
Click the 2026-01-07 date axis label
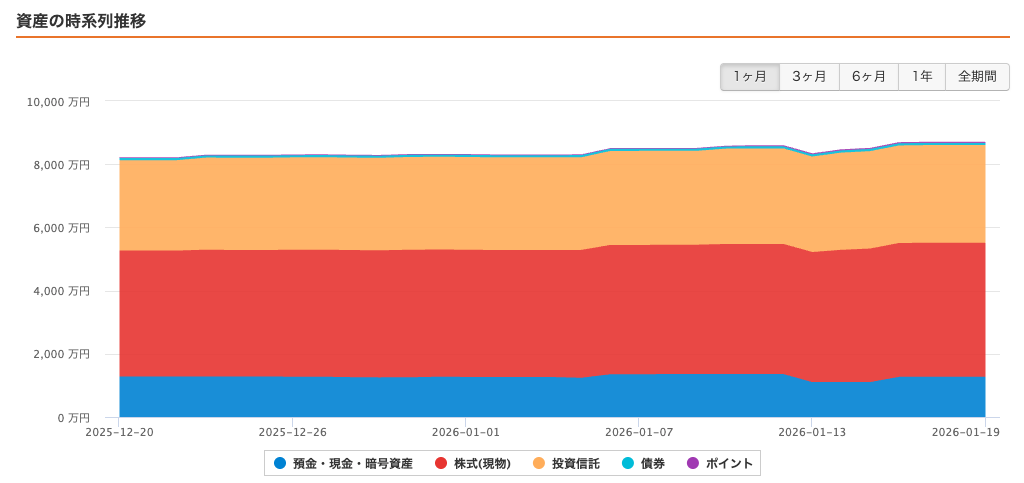click(638, 432)
